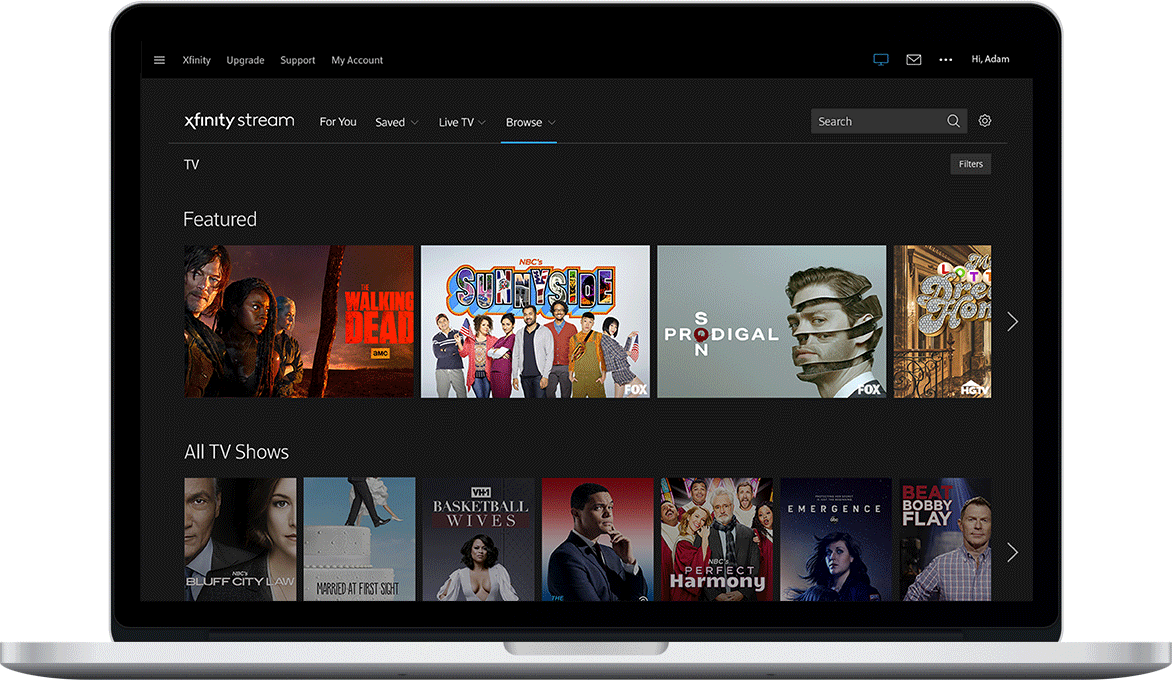The height and width of the screenshot is (680, 1172).
Task: Click the Featured section heading
Action: click(220, 219)
